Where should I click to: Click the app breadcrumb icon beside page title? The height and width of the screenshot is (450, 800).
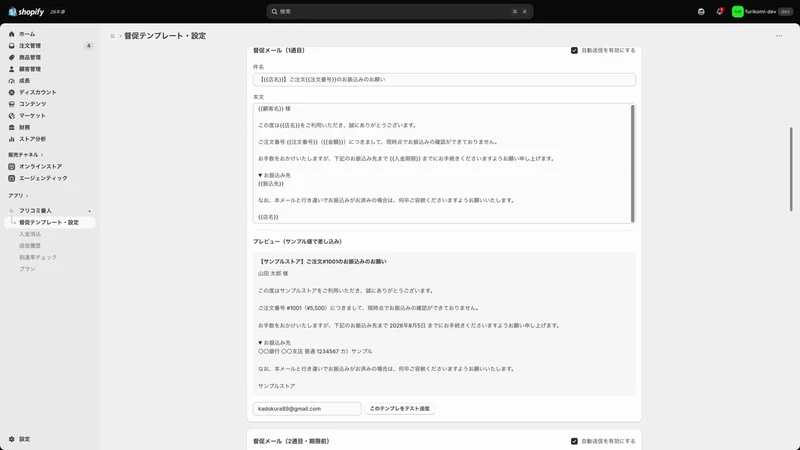point(112,36)
